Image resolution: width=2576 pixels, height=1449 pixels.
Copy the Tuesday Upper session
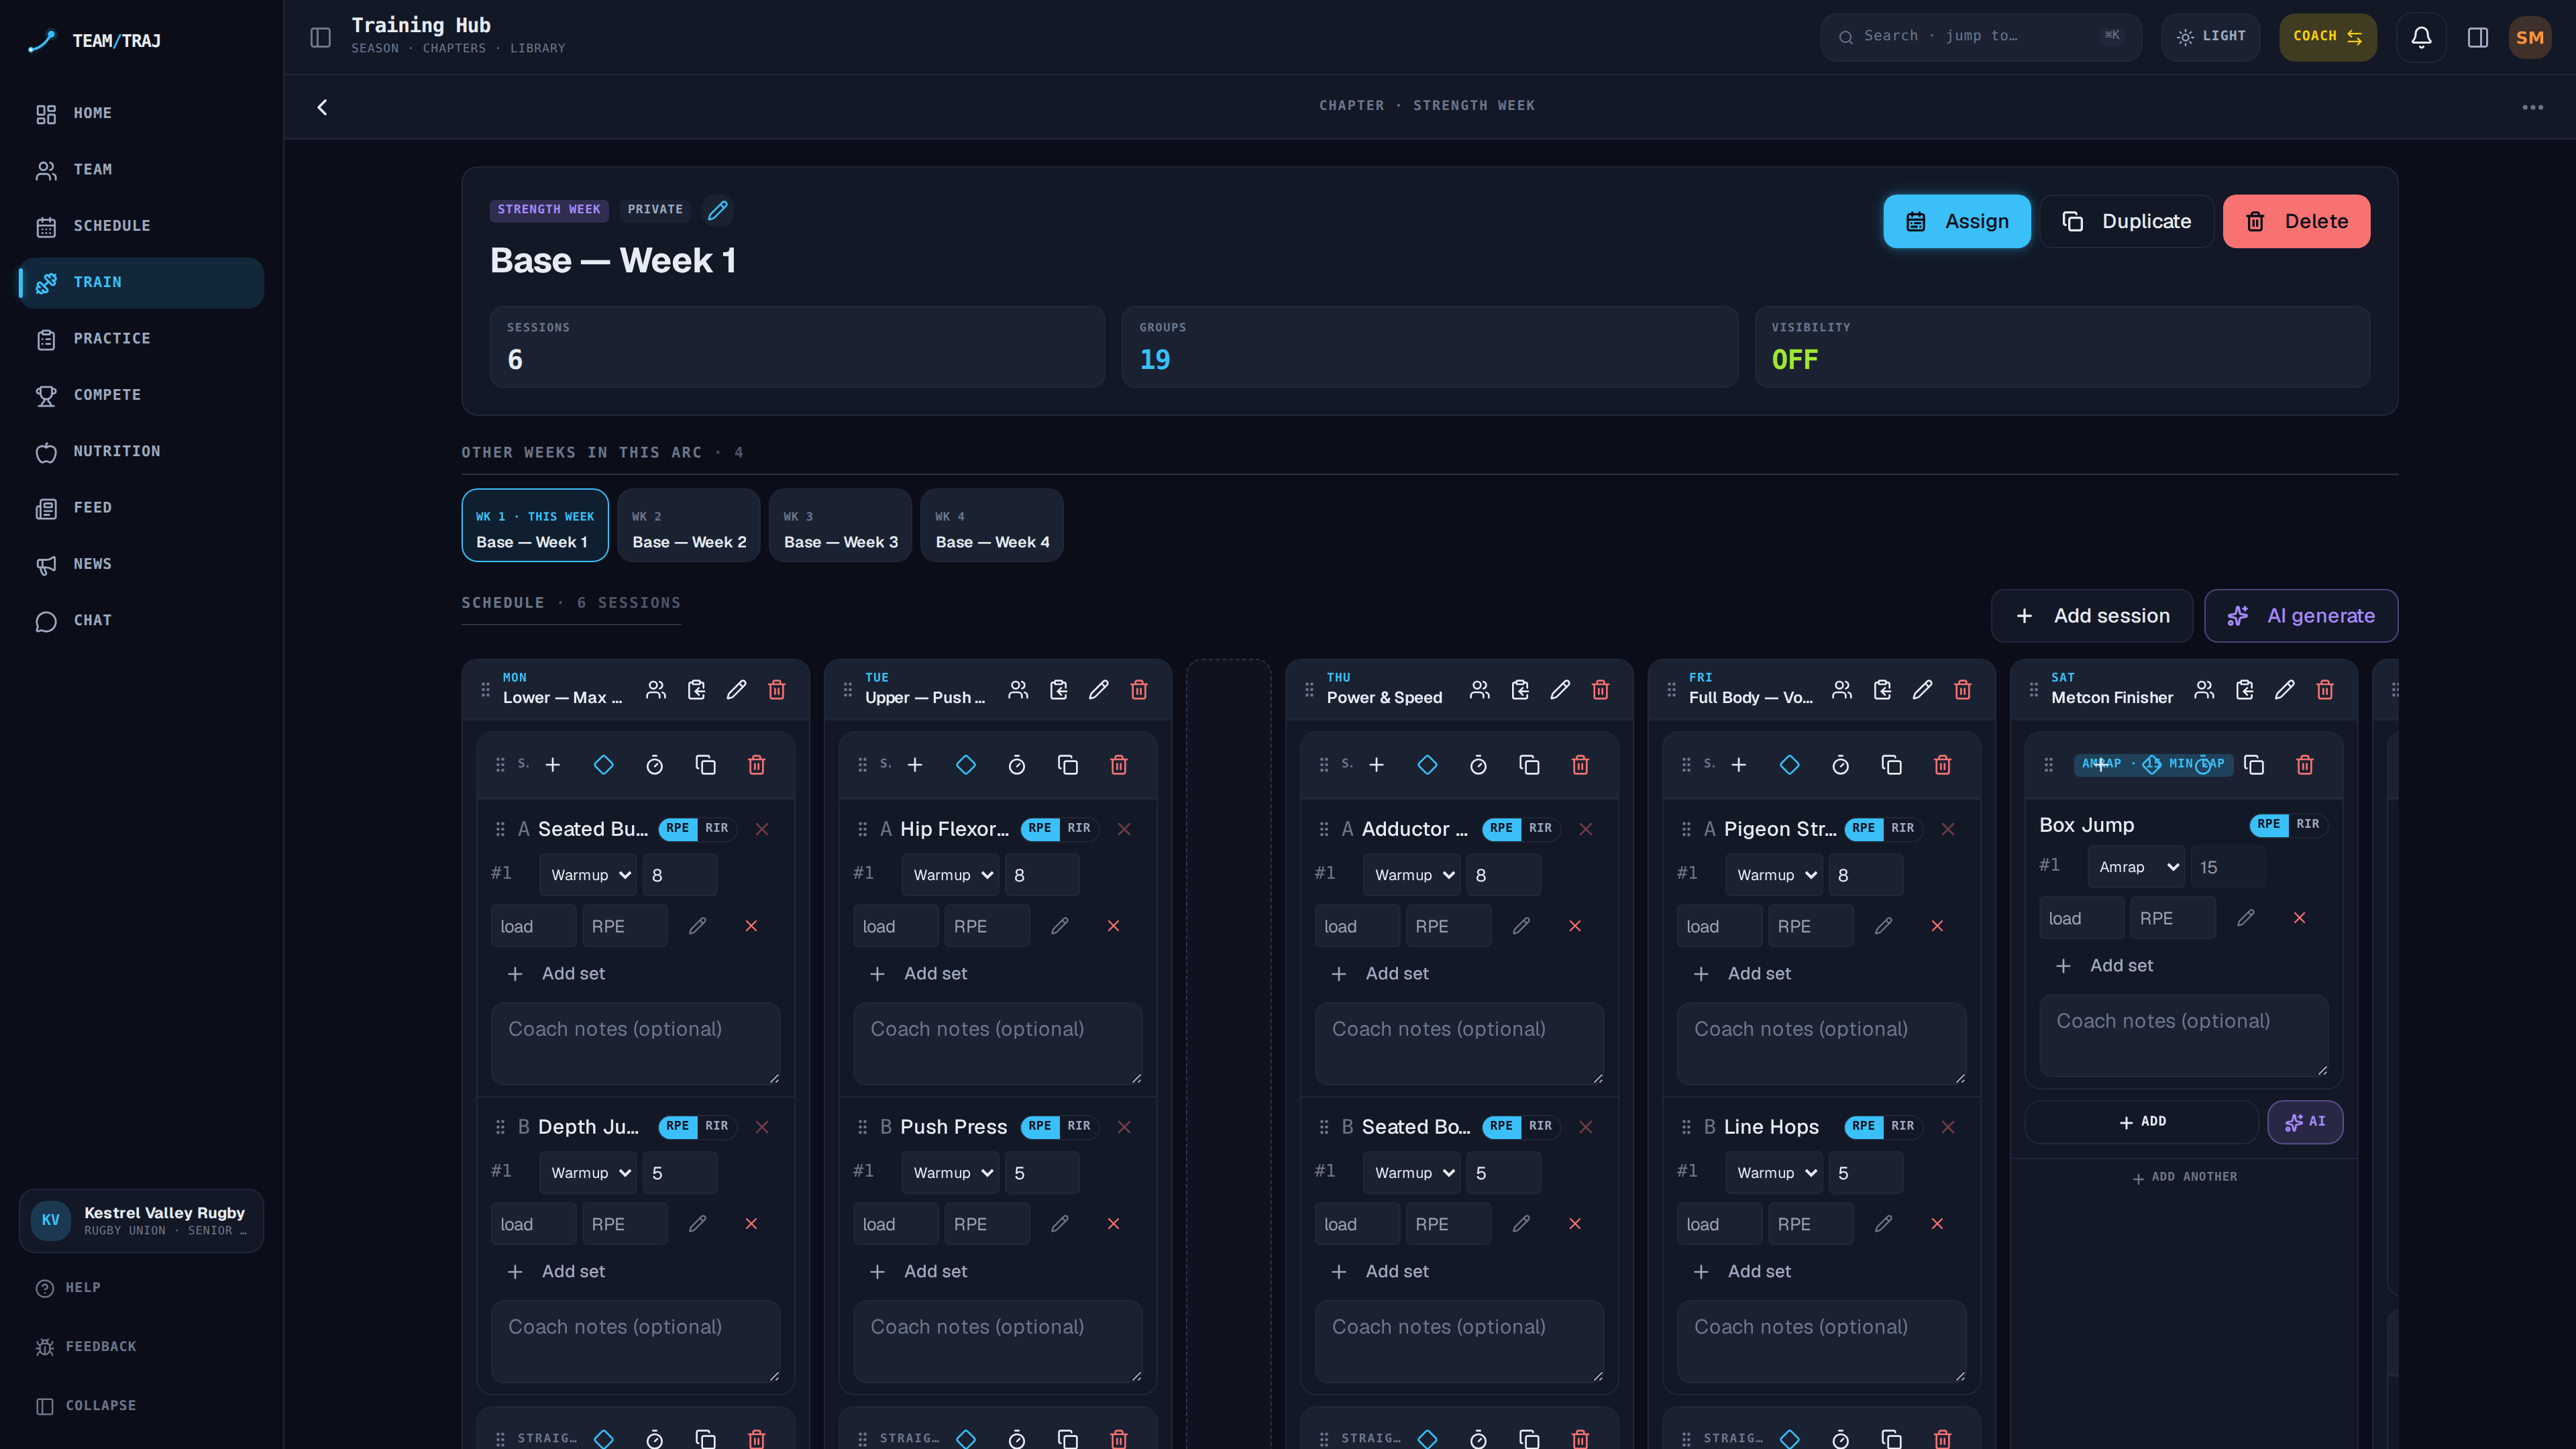(1058, 690)
